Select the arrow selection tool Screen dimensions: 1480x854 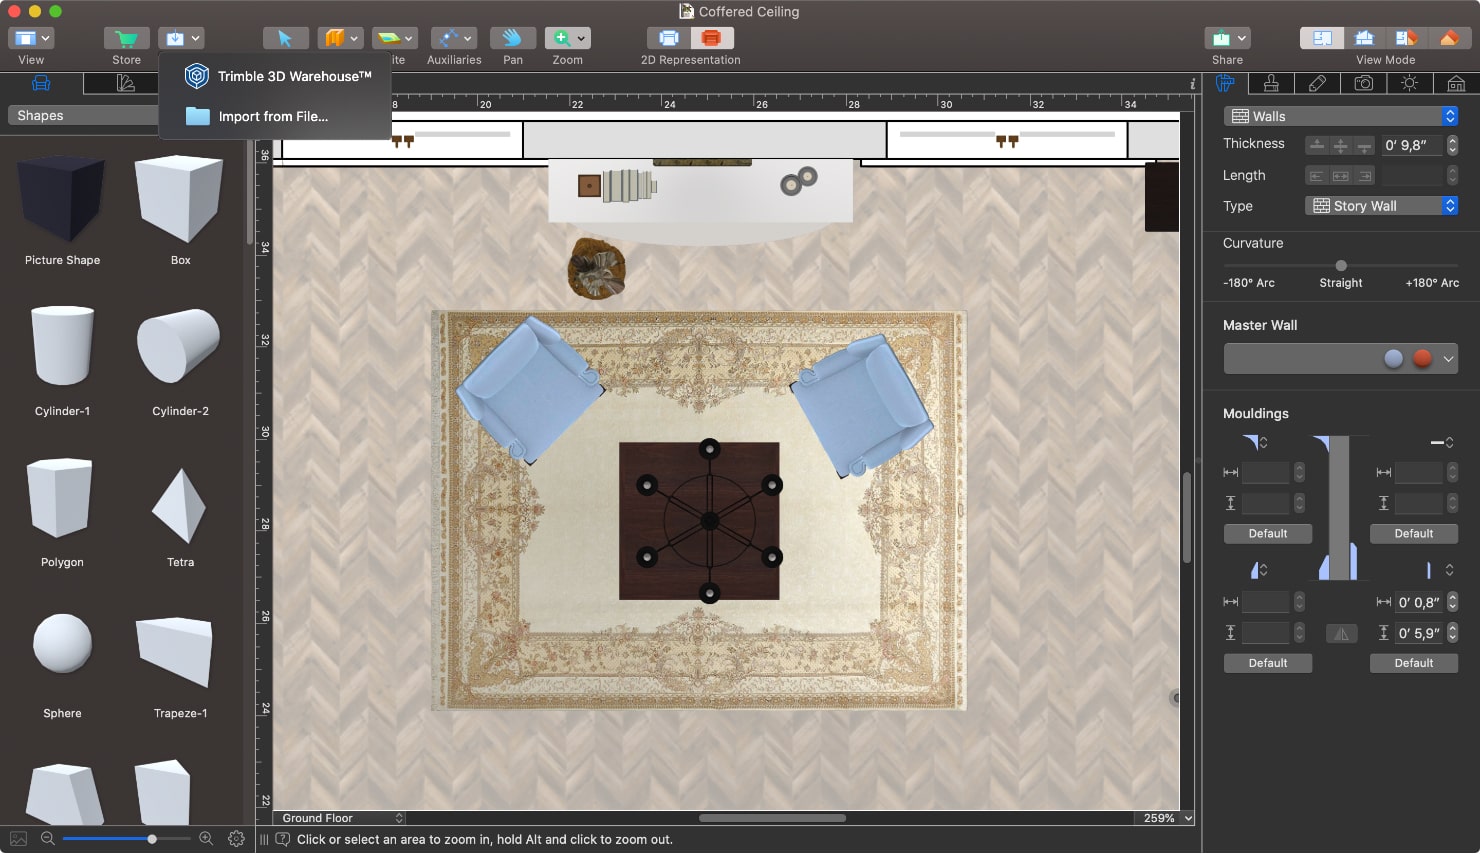(x=285, y=37)
